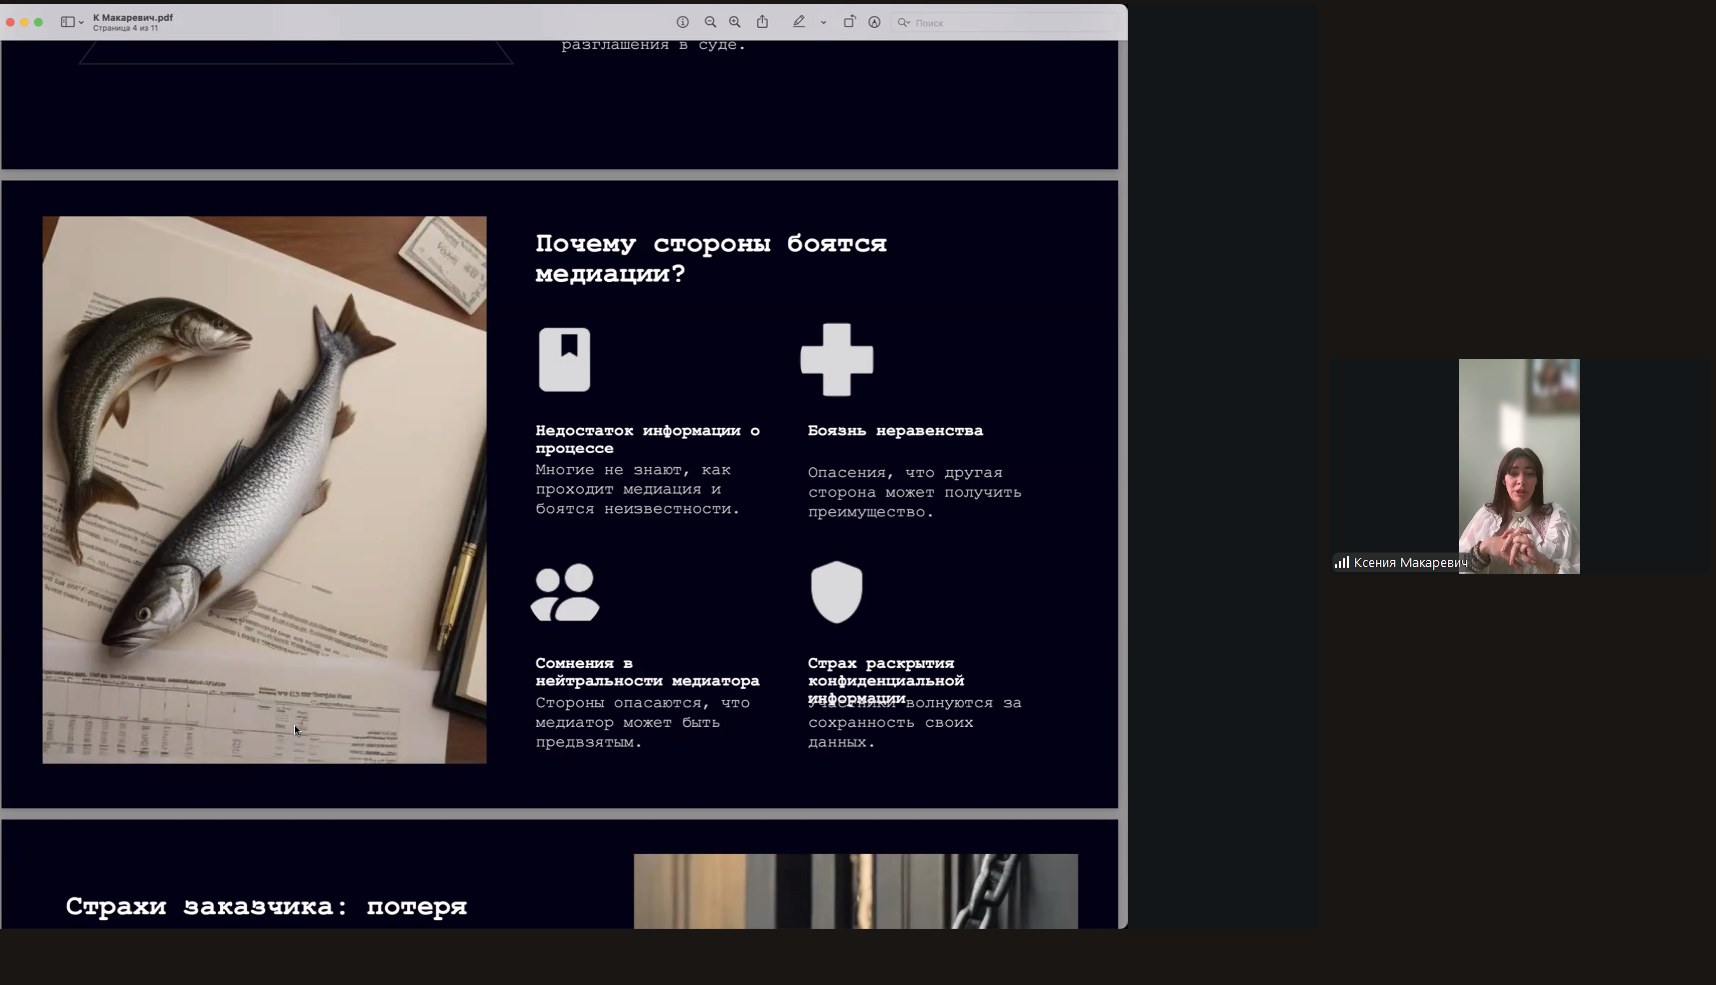Click the bookmark icon above Недостаток информации
This screenshot has width=1716, height=985.
tap(565, 359)
